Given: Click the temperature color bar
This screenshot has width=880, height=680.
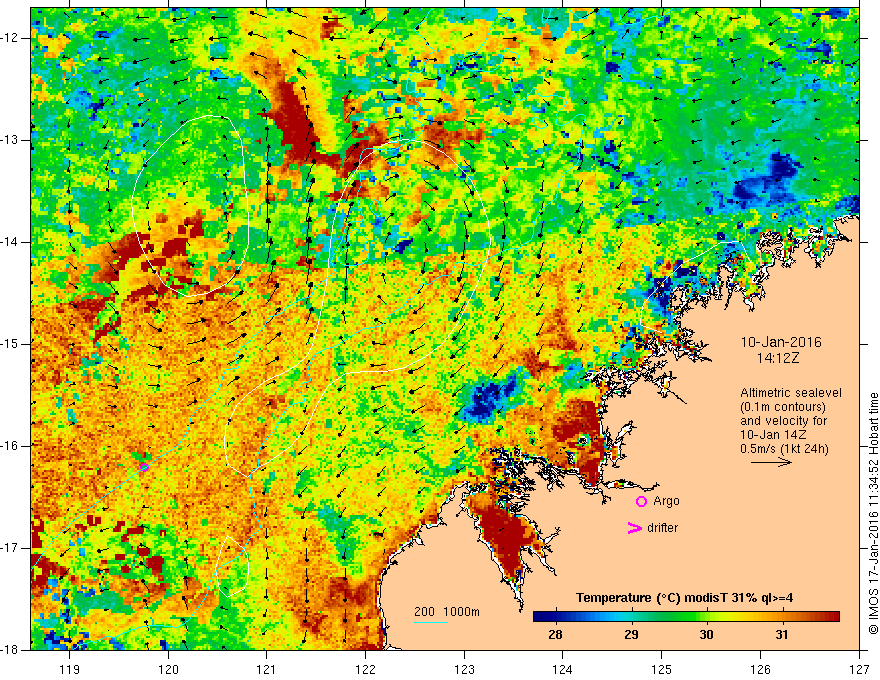Looking at the screenshot, I should pyautogui.click(x=686, y=617).
